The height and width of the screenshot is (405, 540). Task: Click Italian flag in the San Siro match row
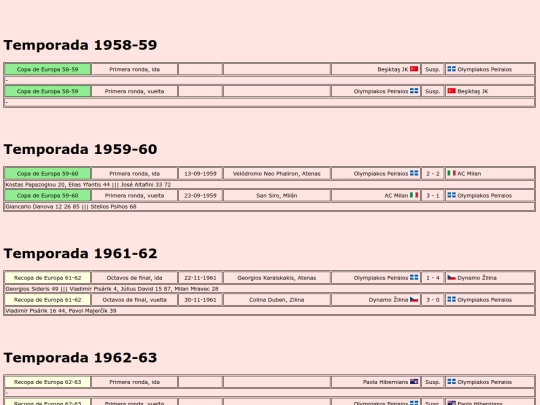tap(414, 195)
